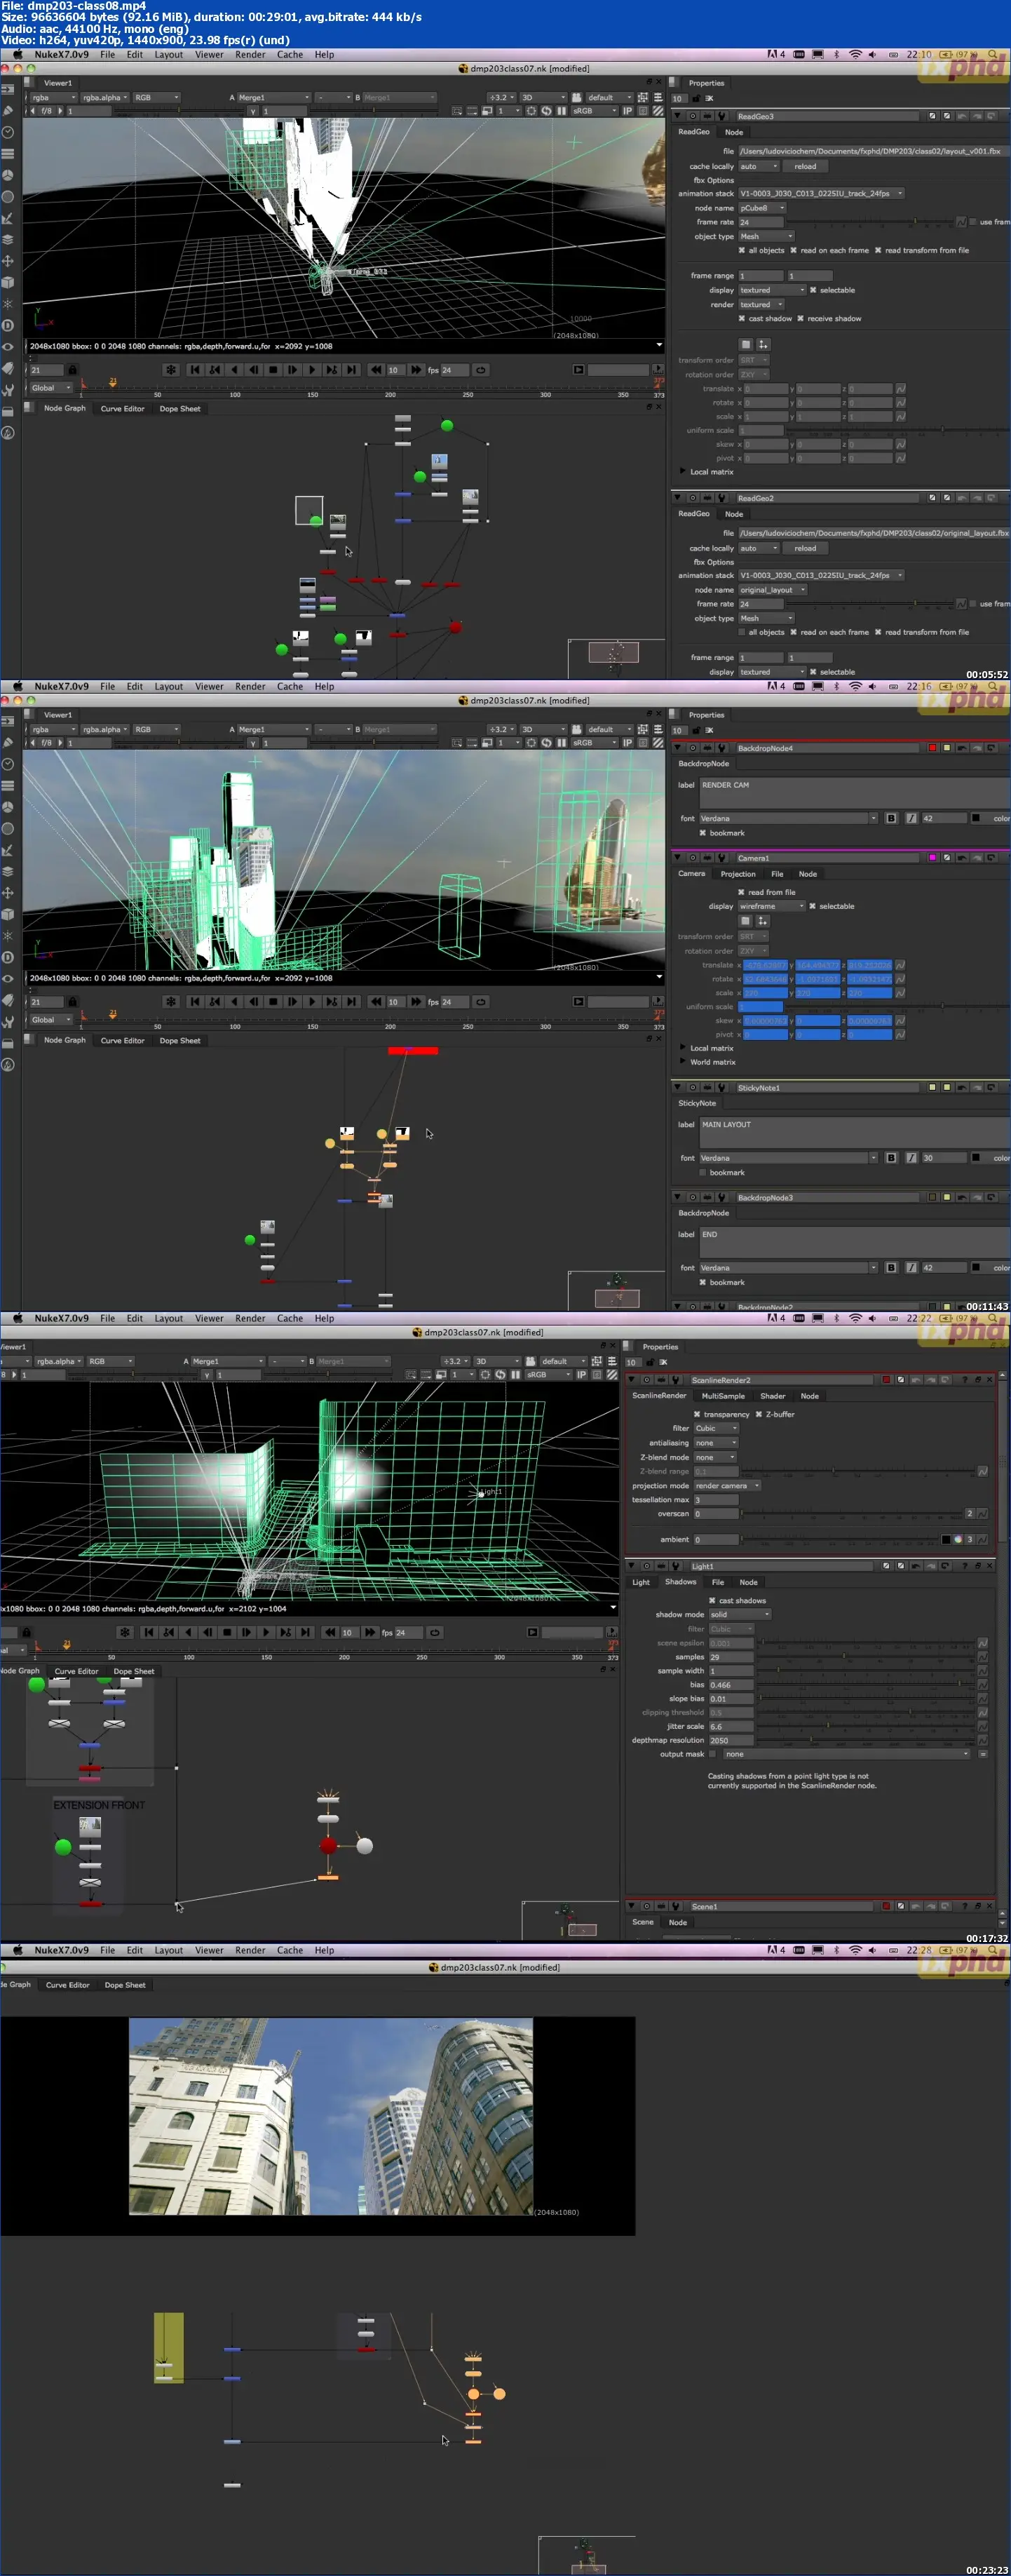
Task: Open the Merge layers toolbar icon, 00:05:52 frame
Action: (x=8, y=240)
